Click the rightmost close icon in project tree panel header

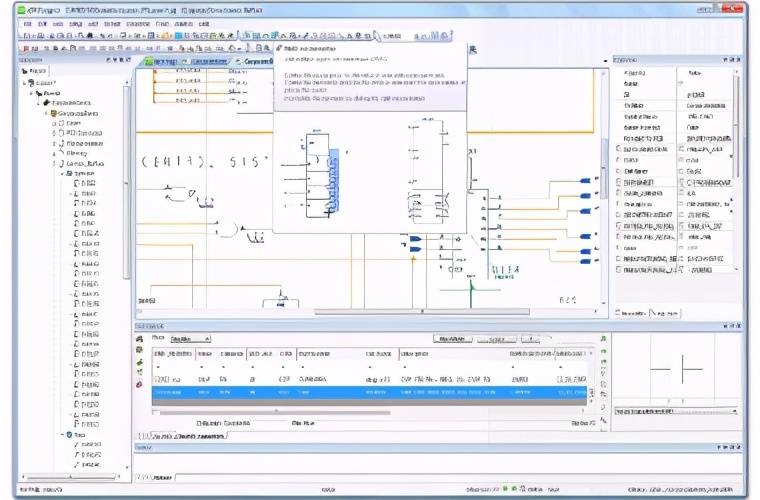point(128,60)
